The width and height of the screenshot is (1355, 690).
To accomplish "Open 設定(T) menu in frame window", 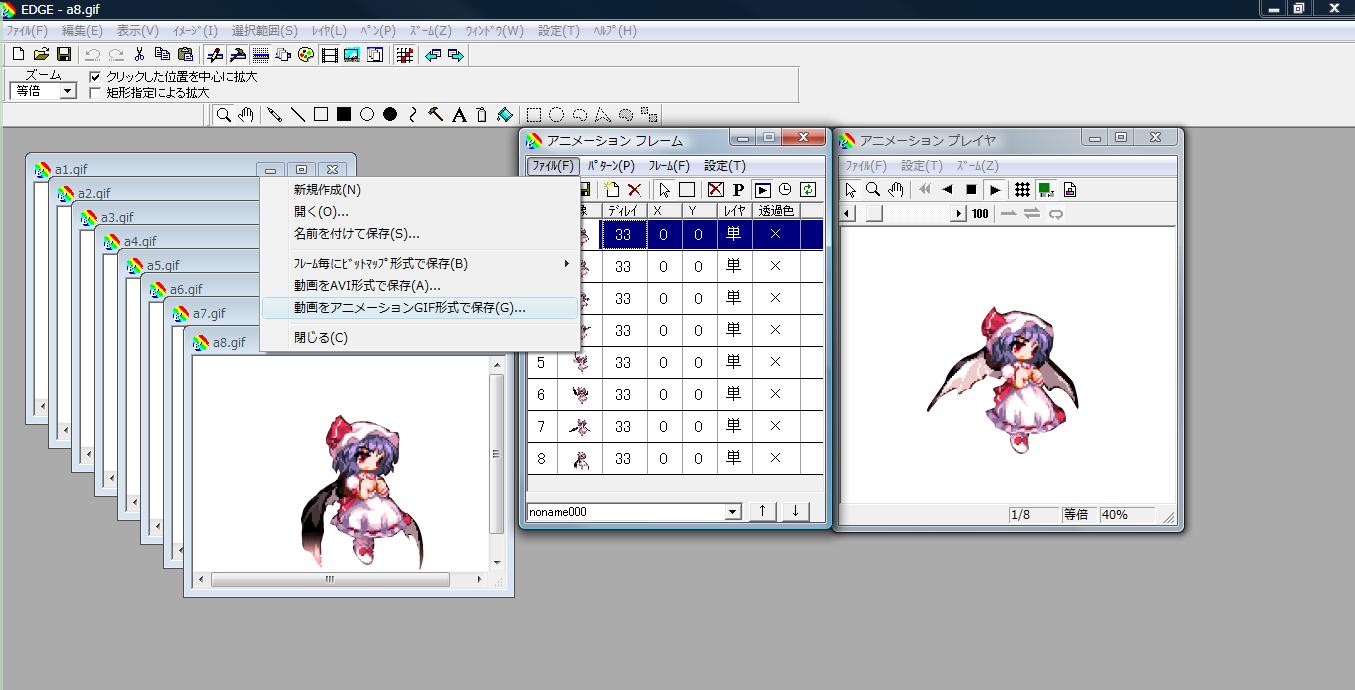I will tap(725, 166).
